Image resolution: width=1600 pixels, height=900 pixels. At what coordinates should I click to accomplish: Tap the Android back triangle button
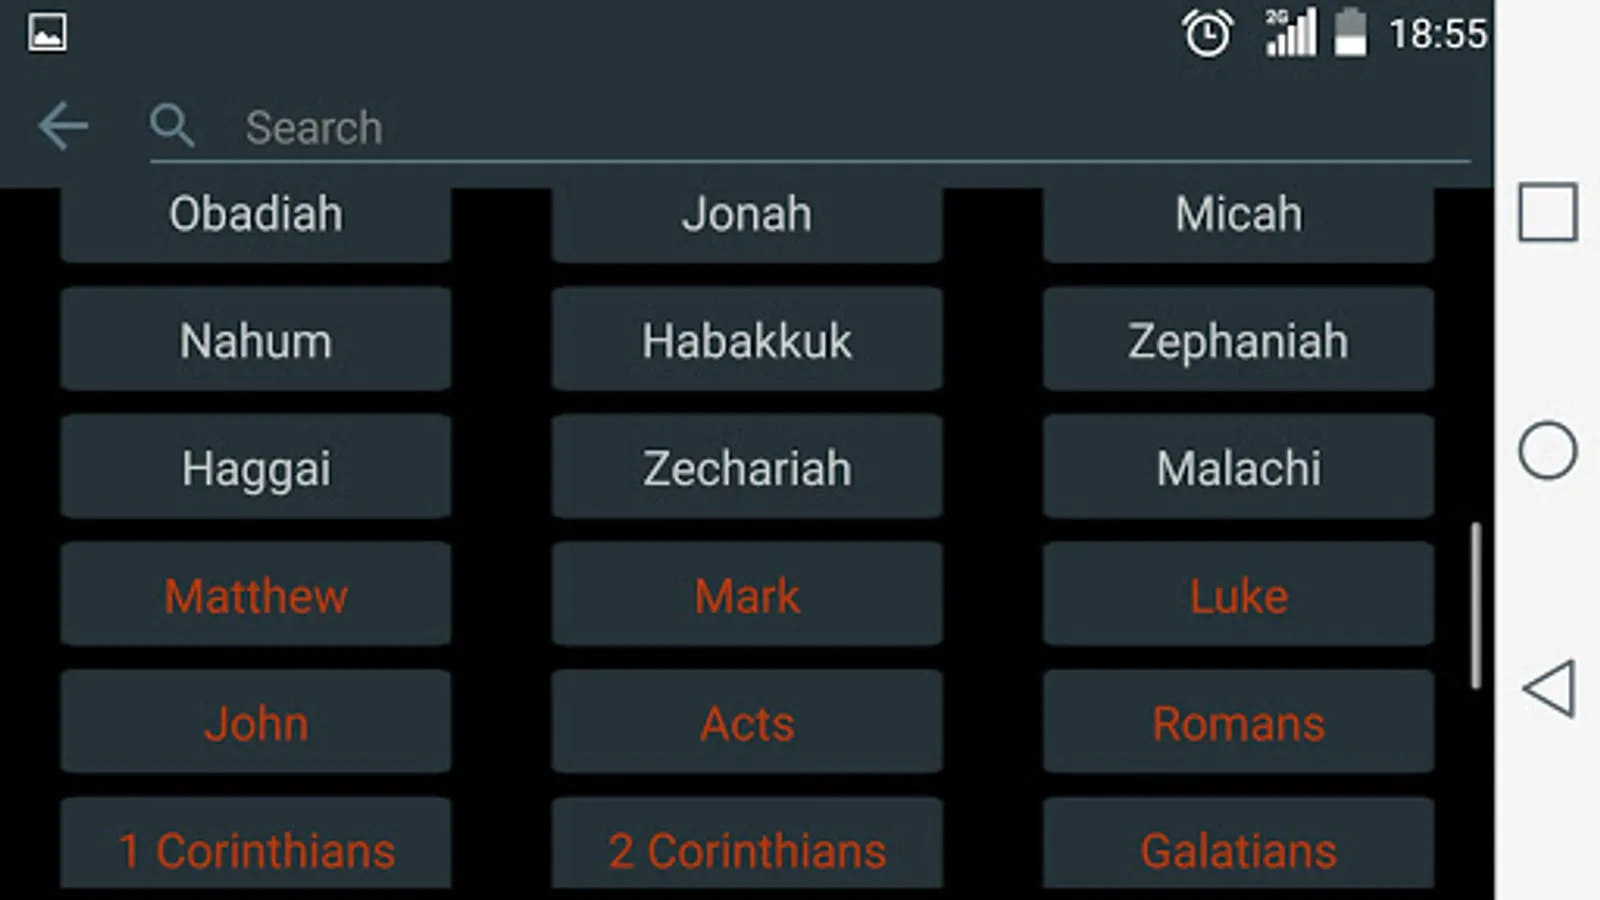click(x=1549, y=688)
